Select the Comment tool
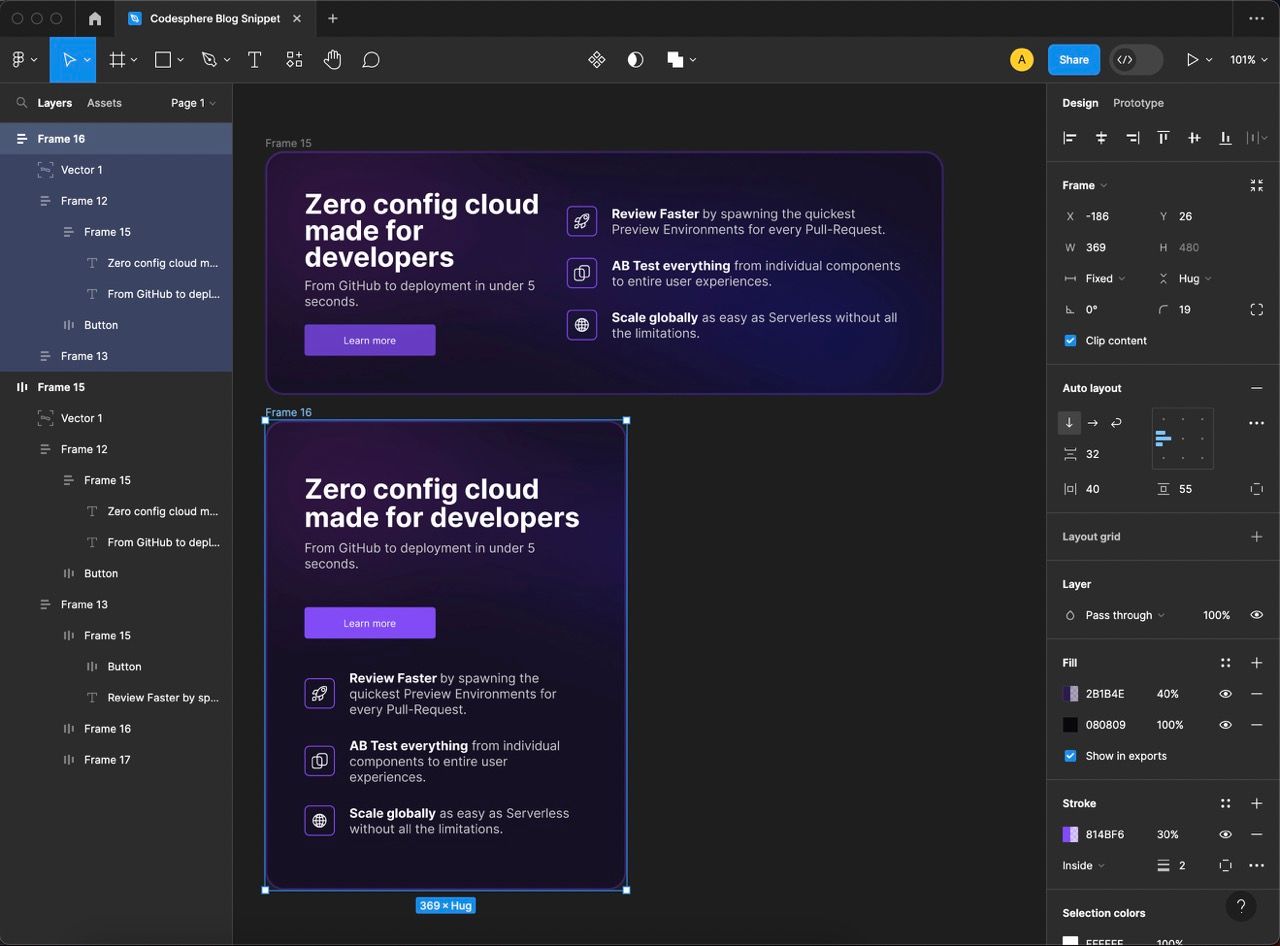Image resolution: width=1280 pixels, height=946 pixels. pyautogui.click(x=371, y=60)
